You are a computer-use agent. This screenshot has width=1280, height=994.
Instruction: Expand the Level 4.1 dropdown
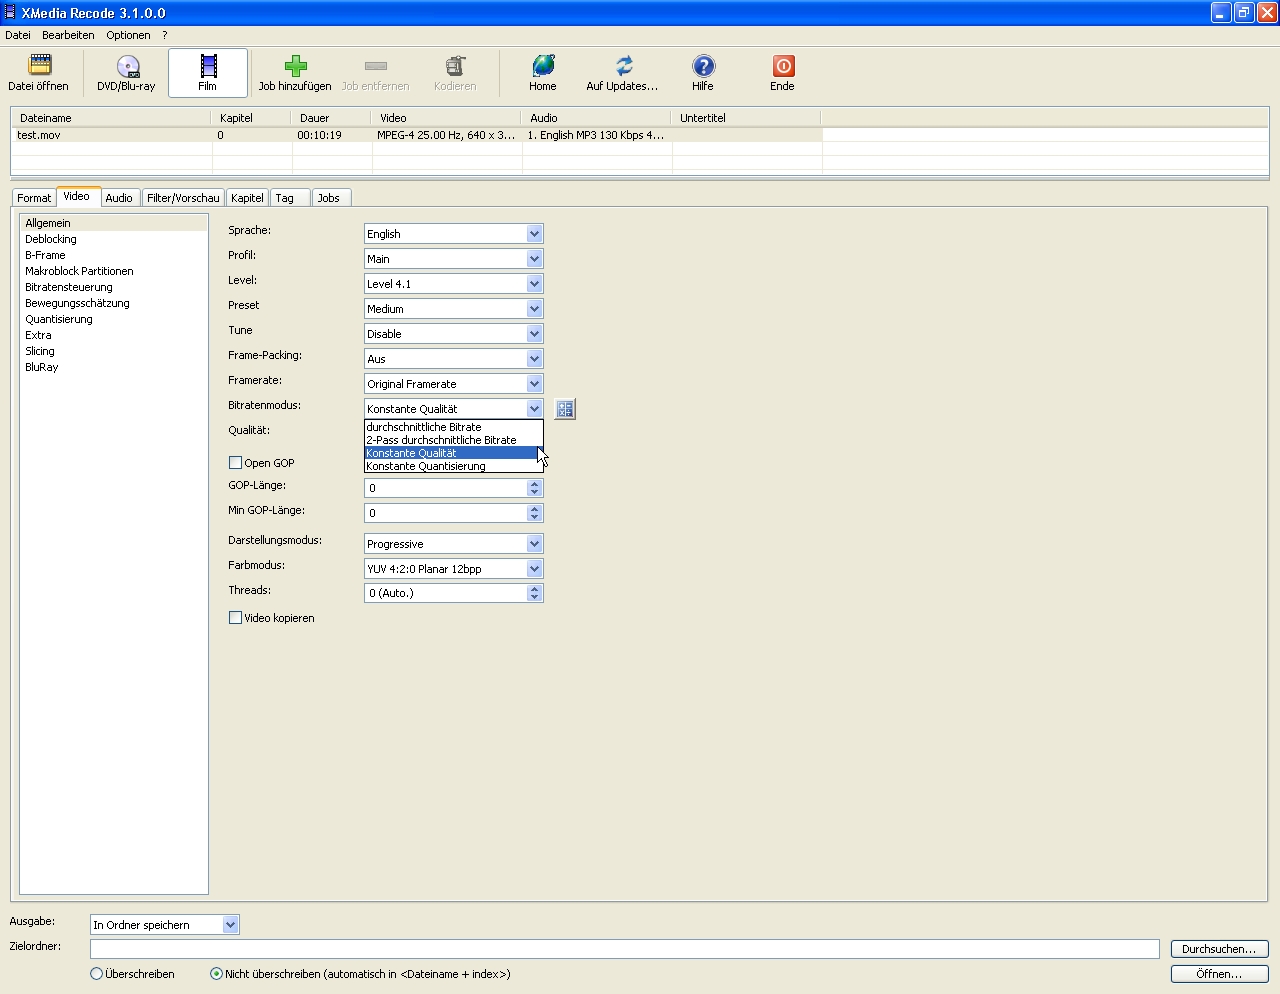tap(454, 284)
